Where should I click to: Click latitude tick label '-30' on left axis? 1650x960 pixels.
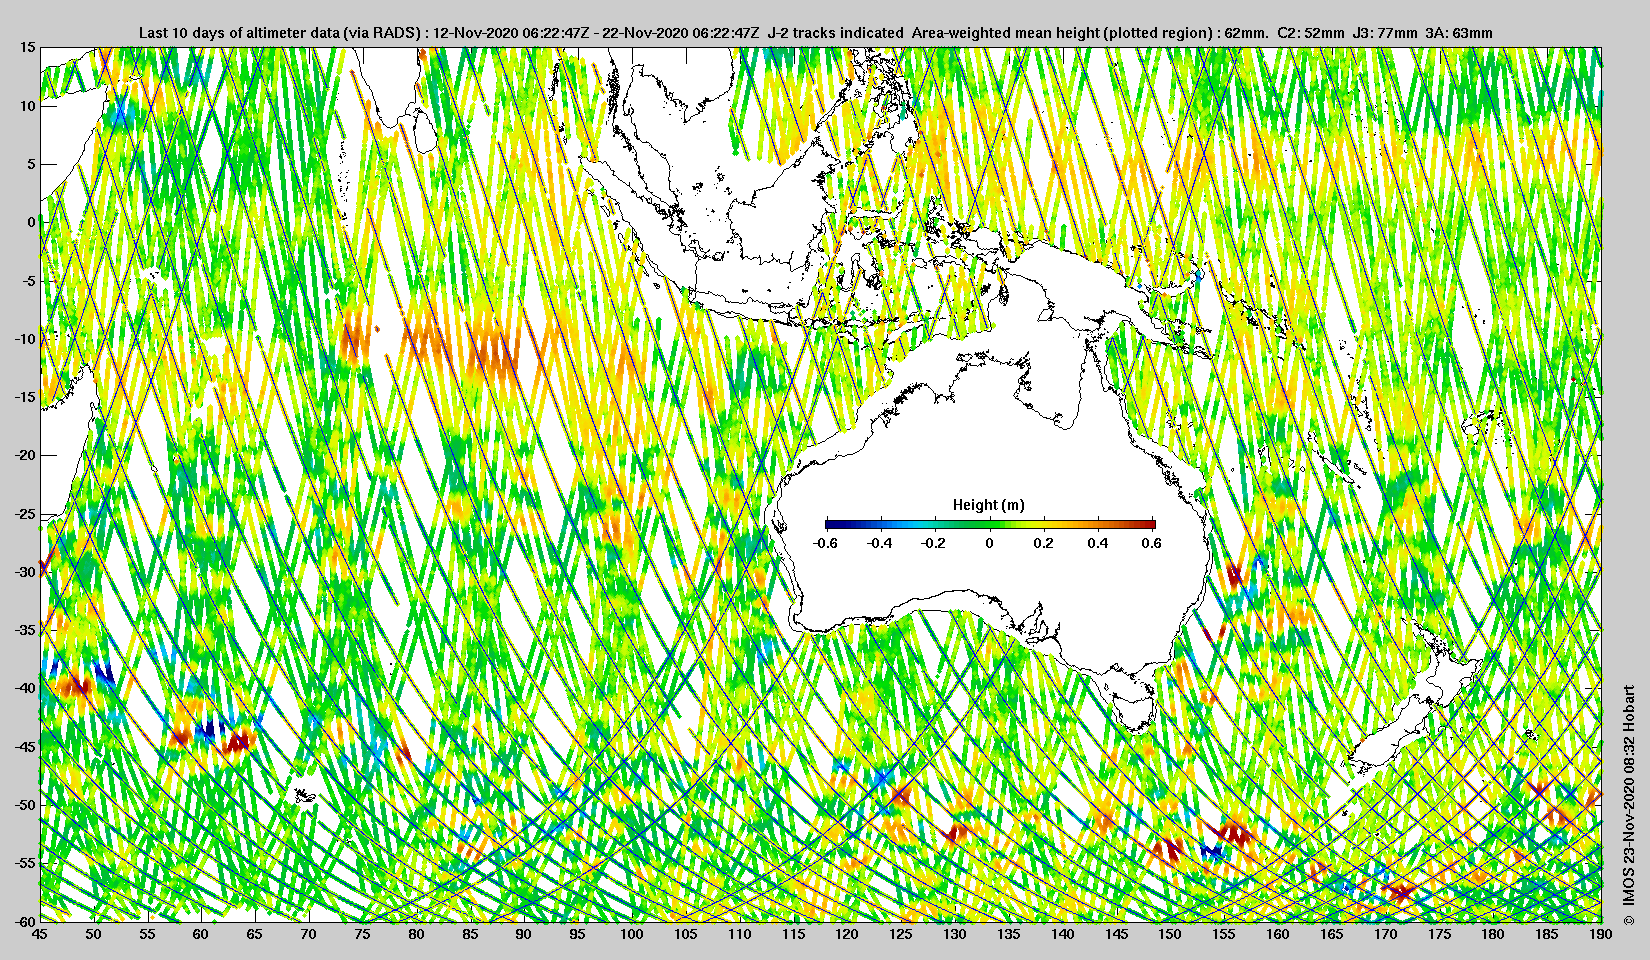(x=25, y=572)
